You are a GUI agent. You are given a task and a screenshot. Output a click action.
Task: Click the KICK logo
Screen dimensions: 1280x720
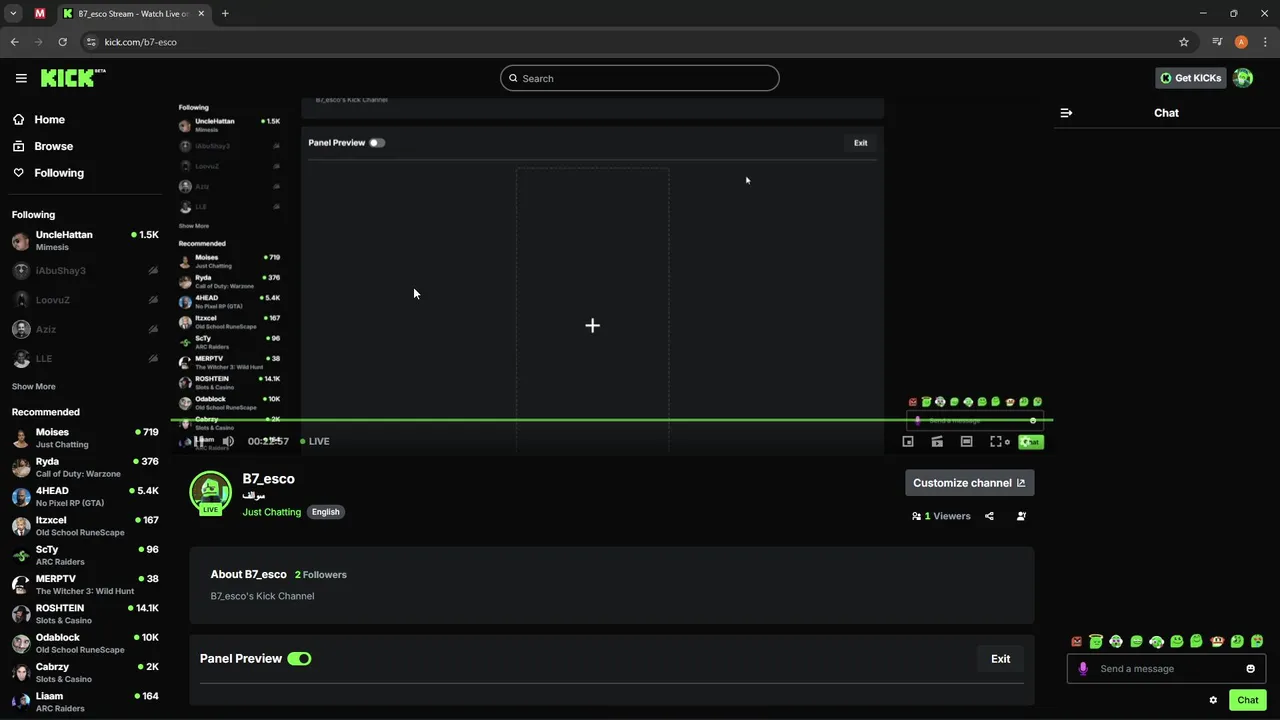coord(72,78)
